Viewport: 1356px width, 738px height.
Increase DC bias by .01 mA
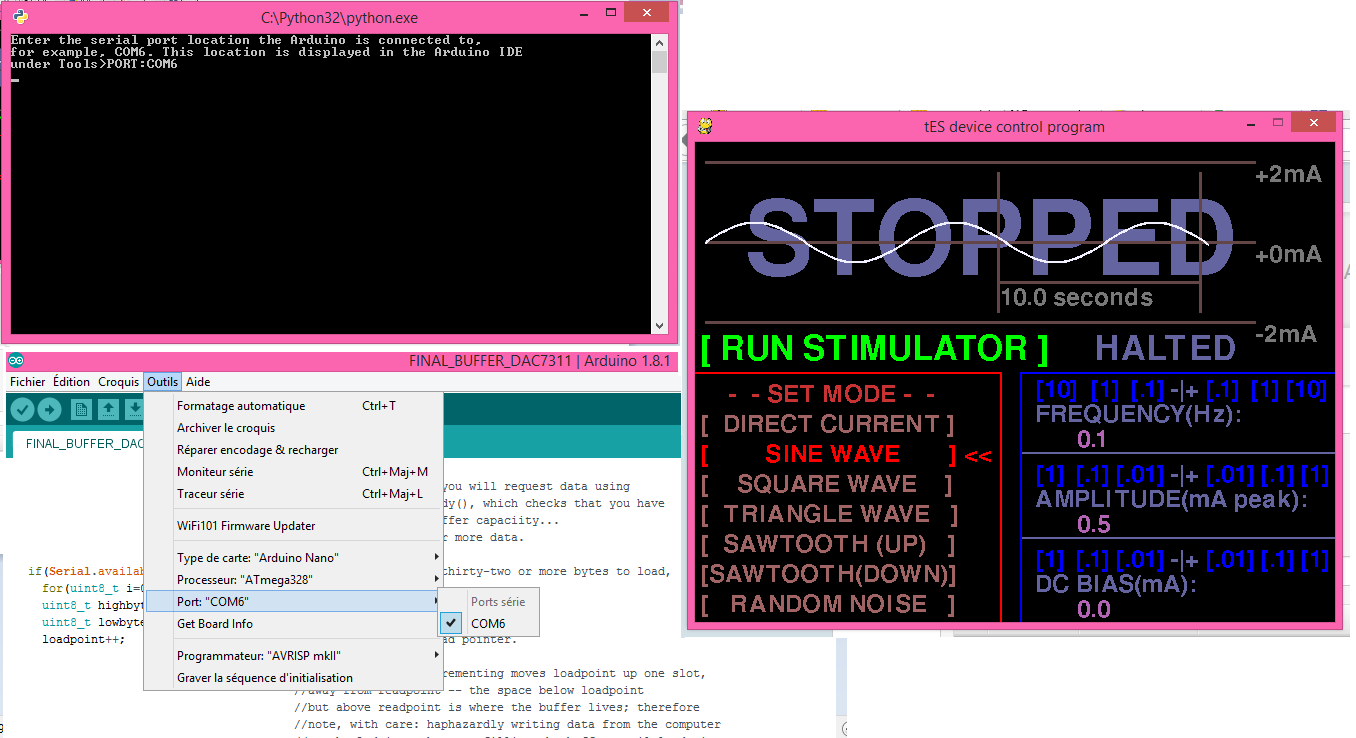[1229, 559]
